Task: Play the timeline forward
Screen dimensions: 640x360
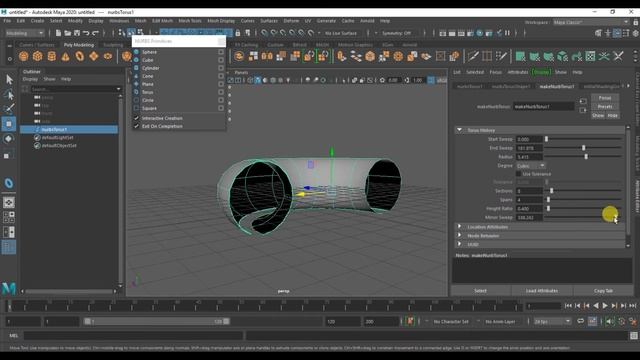Action: pyautogui.click(x=605, y=305)
